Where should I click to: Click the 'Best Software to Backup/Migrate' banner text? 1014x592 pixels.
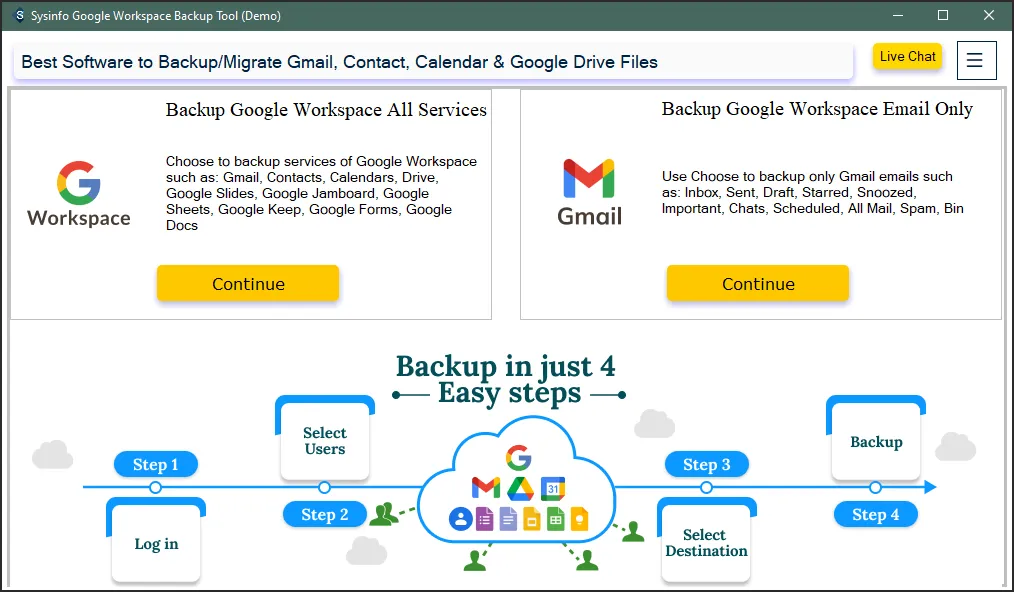340,62
